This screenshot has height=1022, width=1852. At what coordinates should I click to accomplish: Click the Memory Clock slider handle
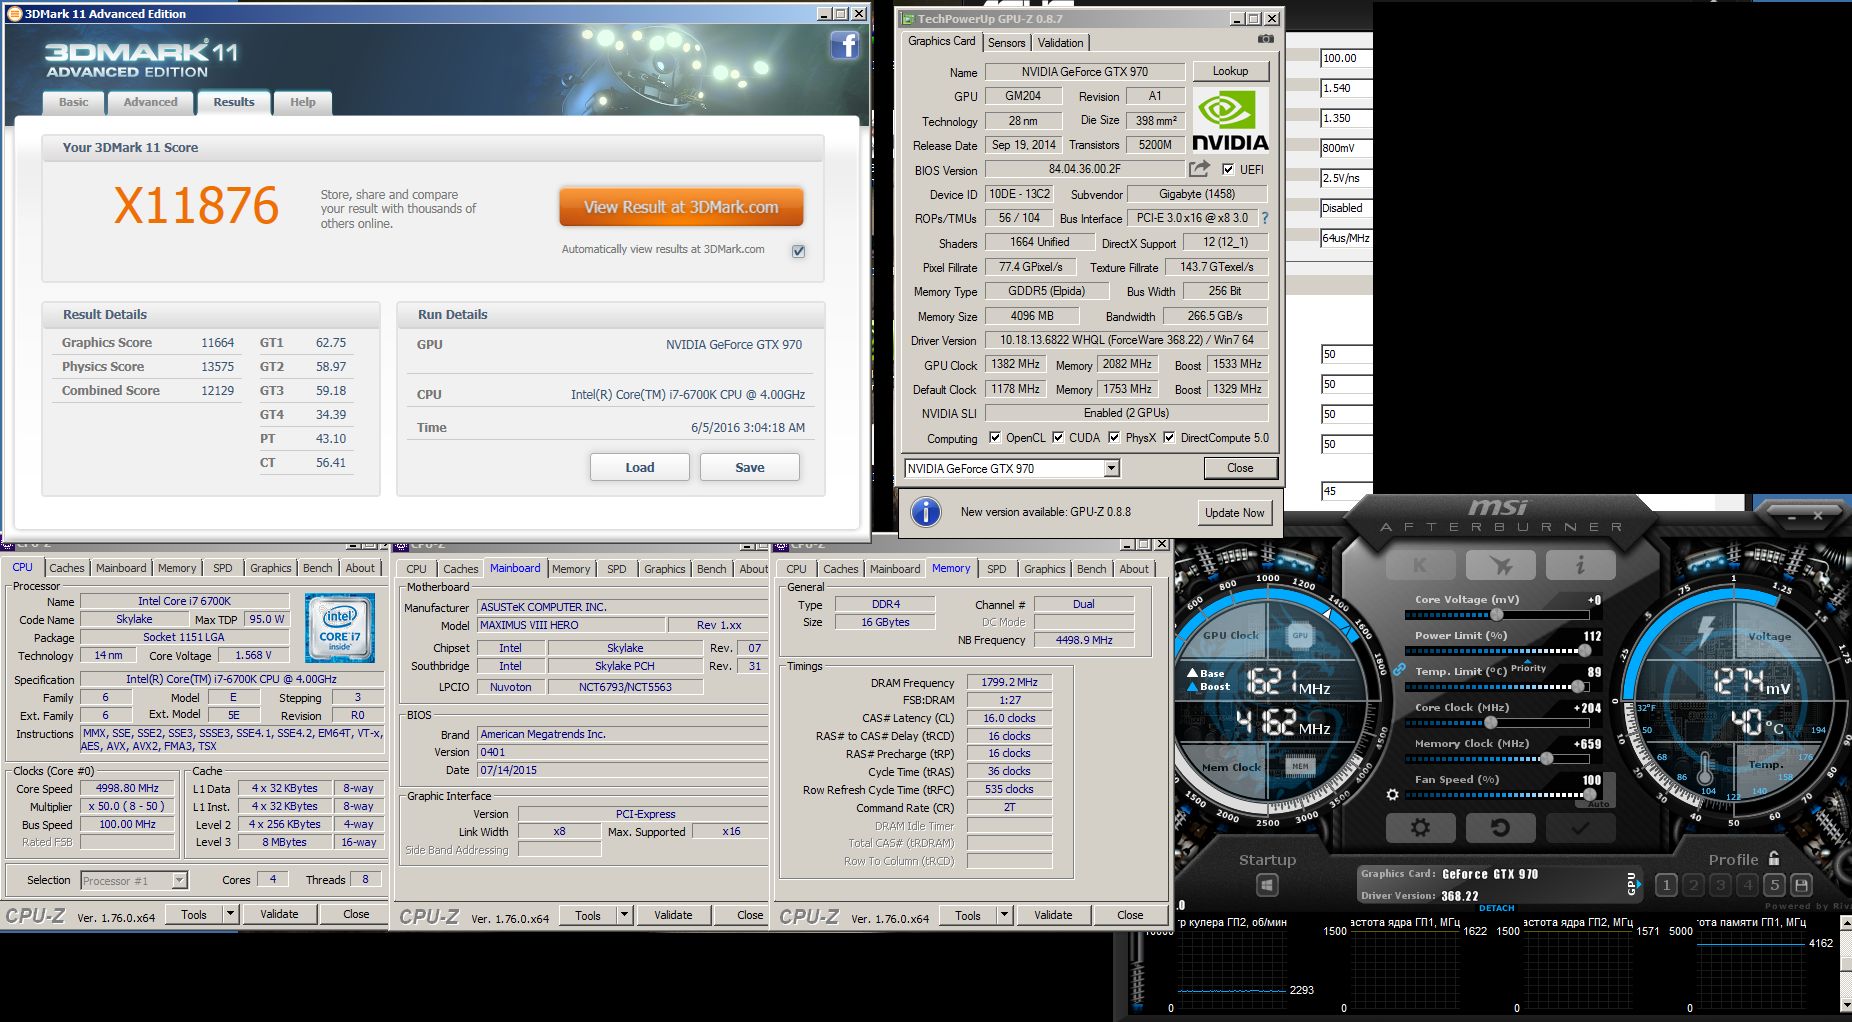point(1546,759)
